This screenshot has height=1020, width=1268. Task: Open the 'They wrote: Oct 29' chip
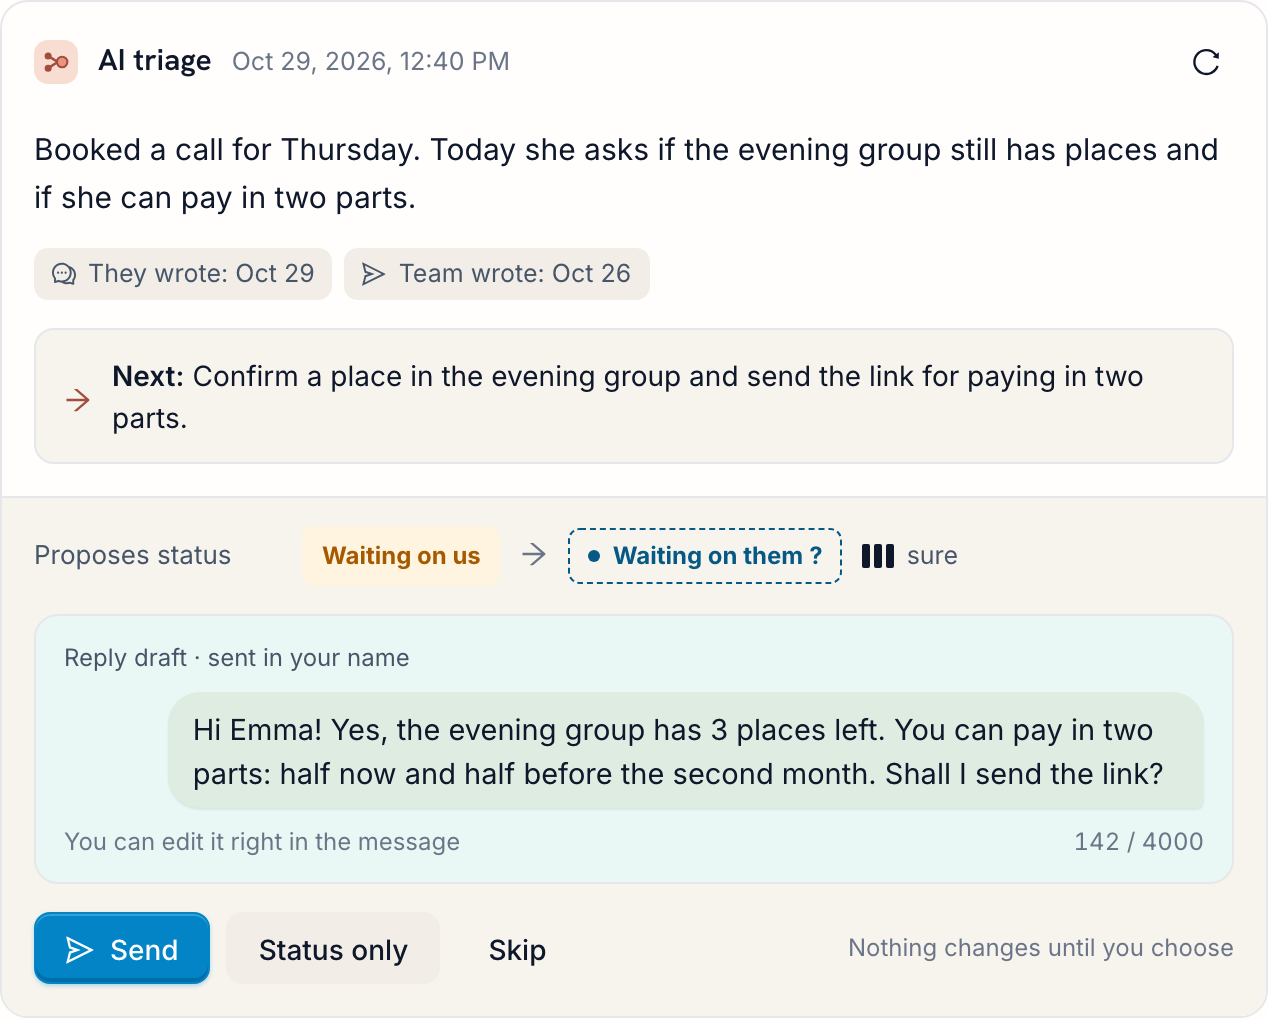click(x=183, y=274)
